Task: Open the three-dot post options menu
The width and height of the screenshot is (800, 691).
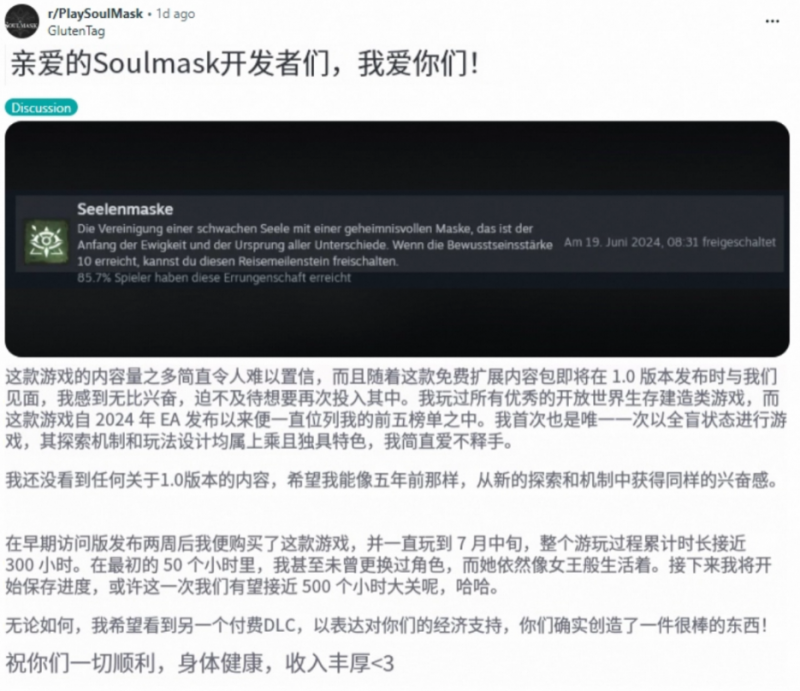Action: pyautogui.click(x=772, y=21)
